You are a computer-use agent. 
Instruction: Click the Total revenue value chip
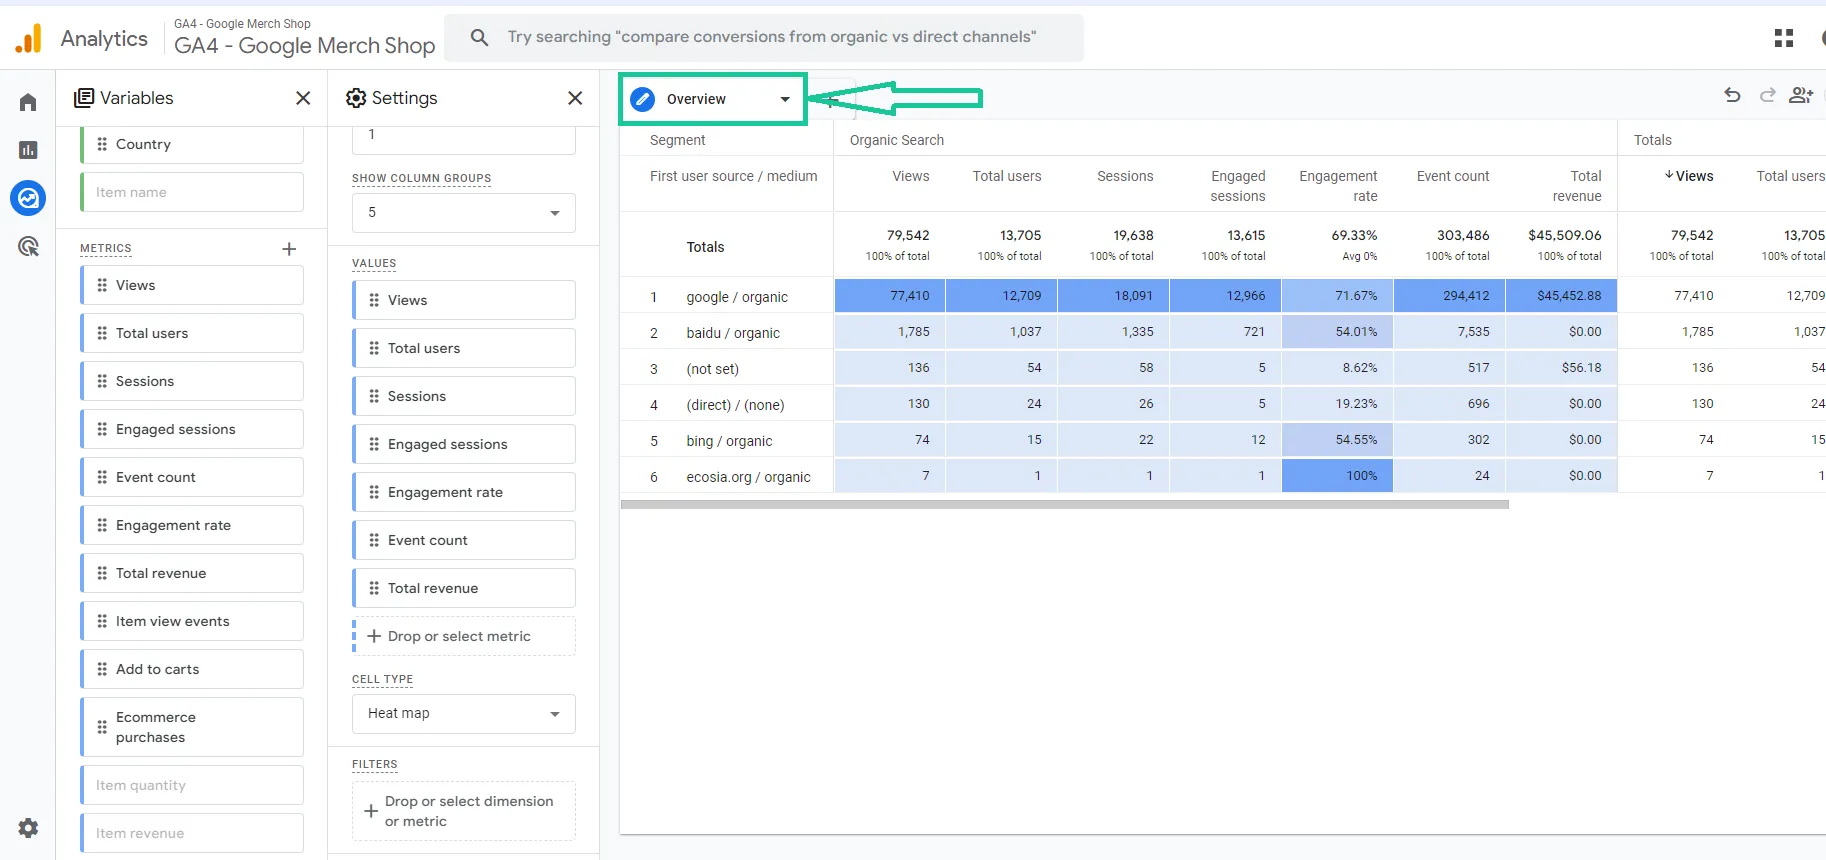coord(464,588)
